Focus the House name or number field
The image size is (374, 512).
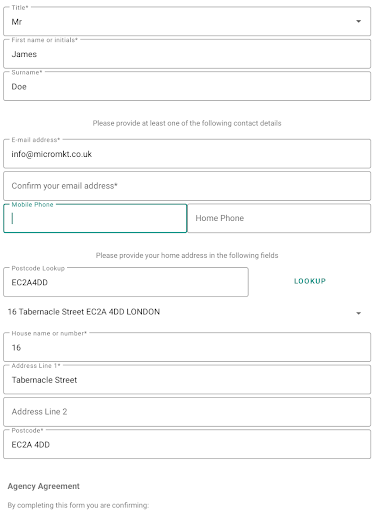pos(187,347)
